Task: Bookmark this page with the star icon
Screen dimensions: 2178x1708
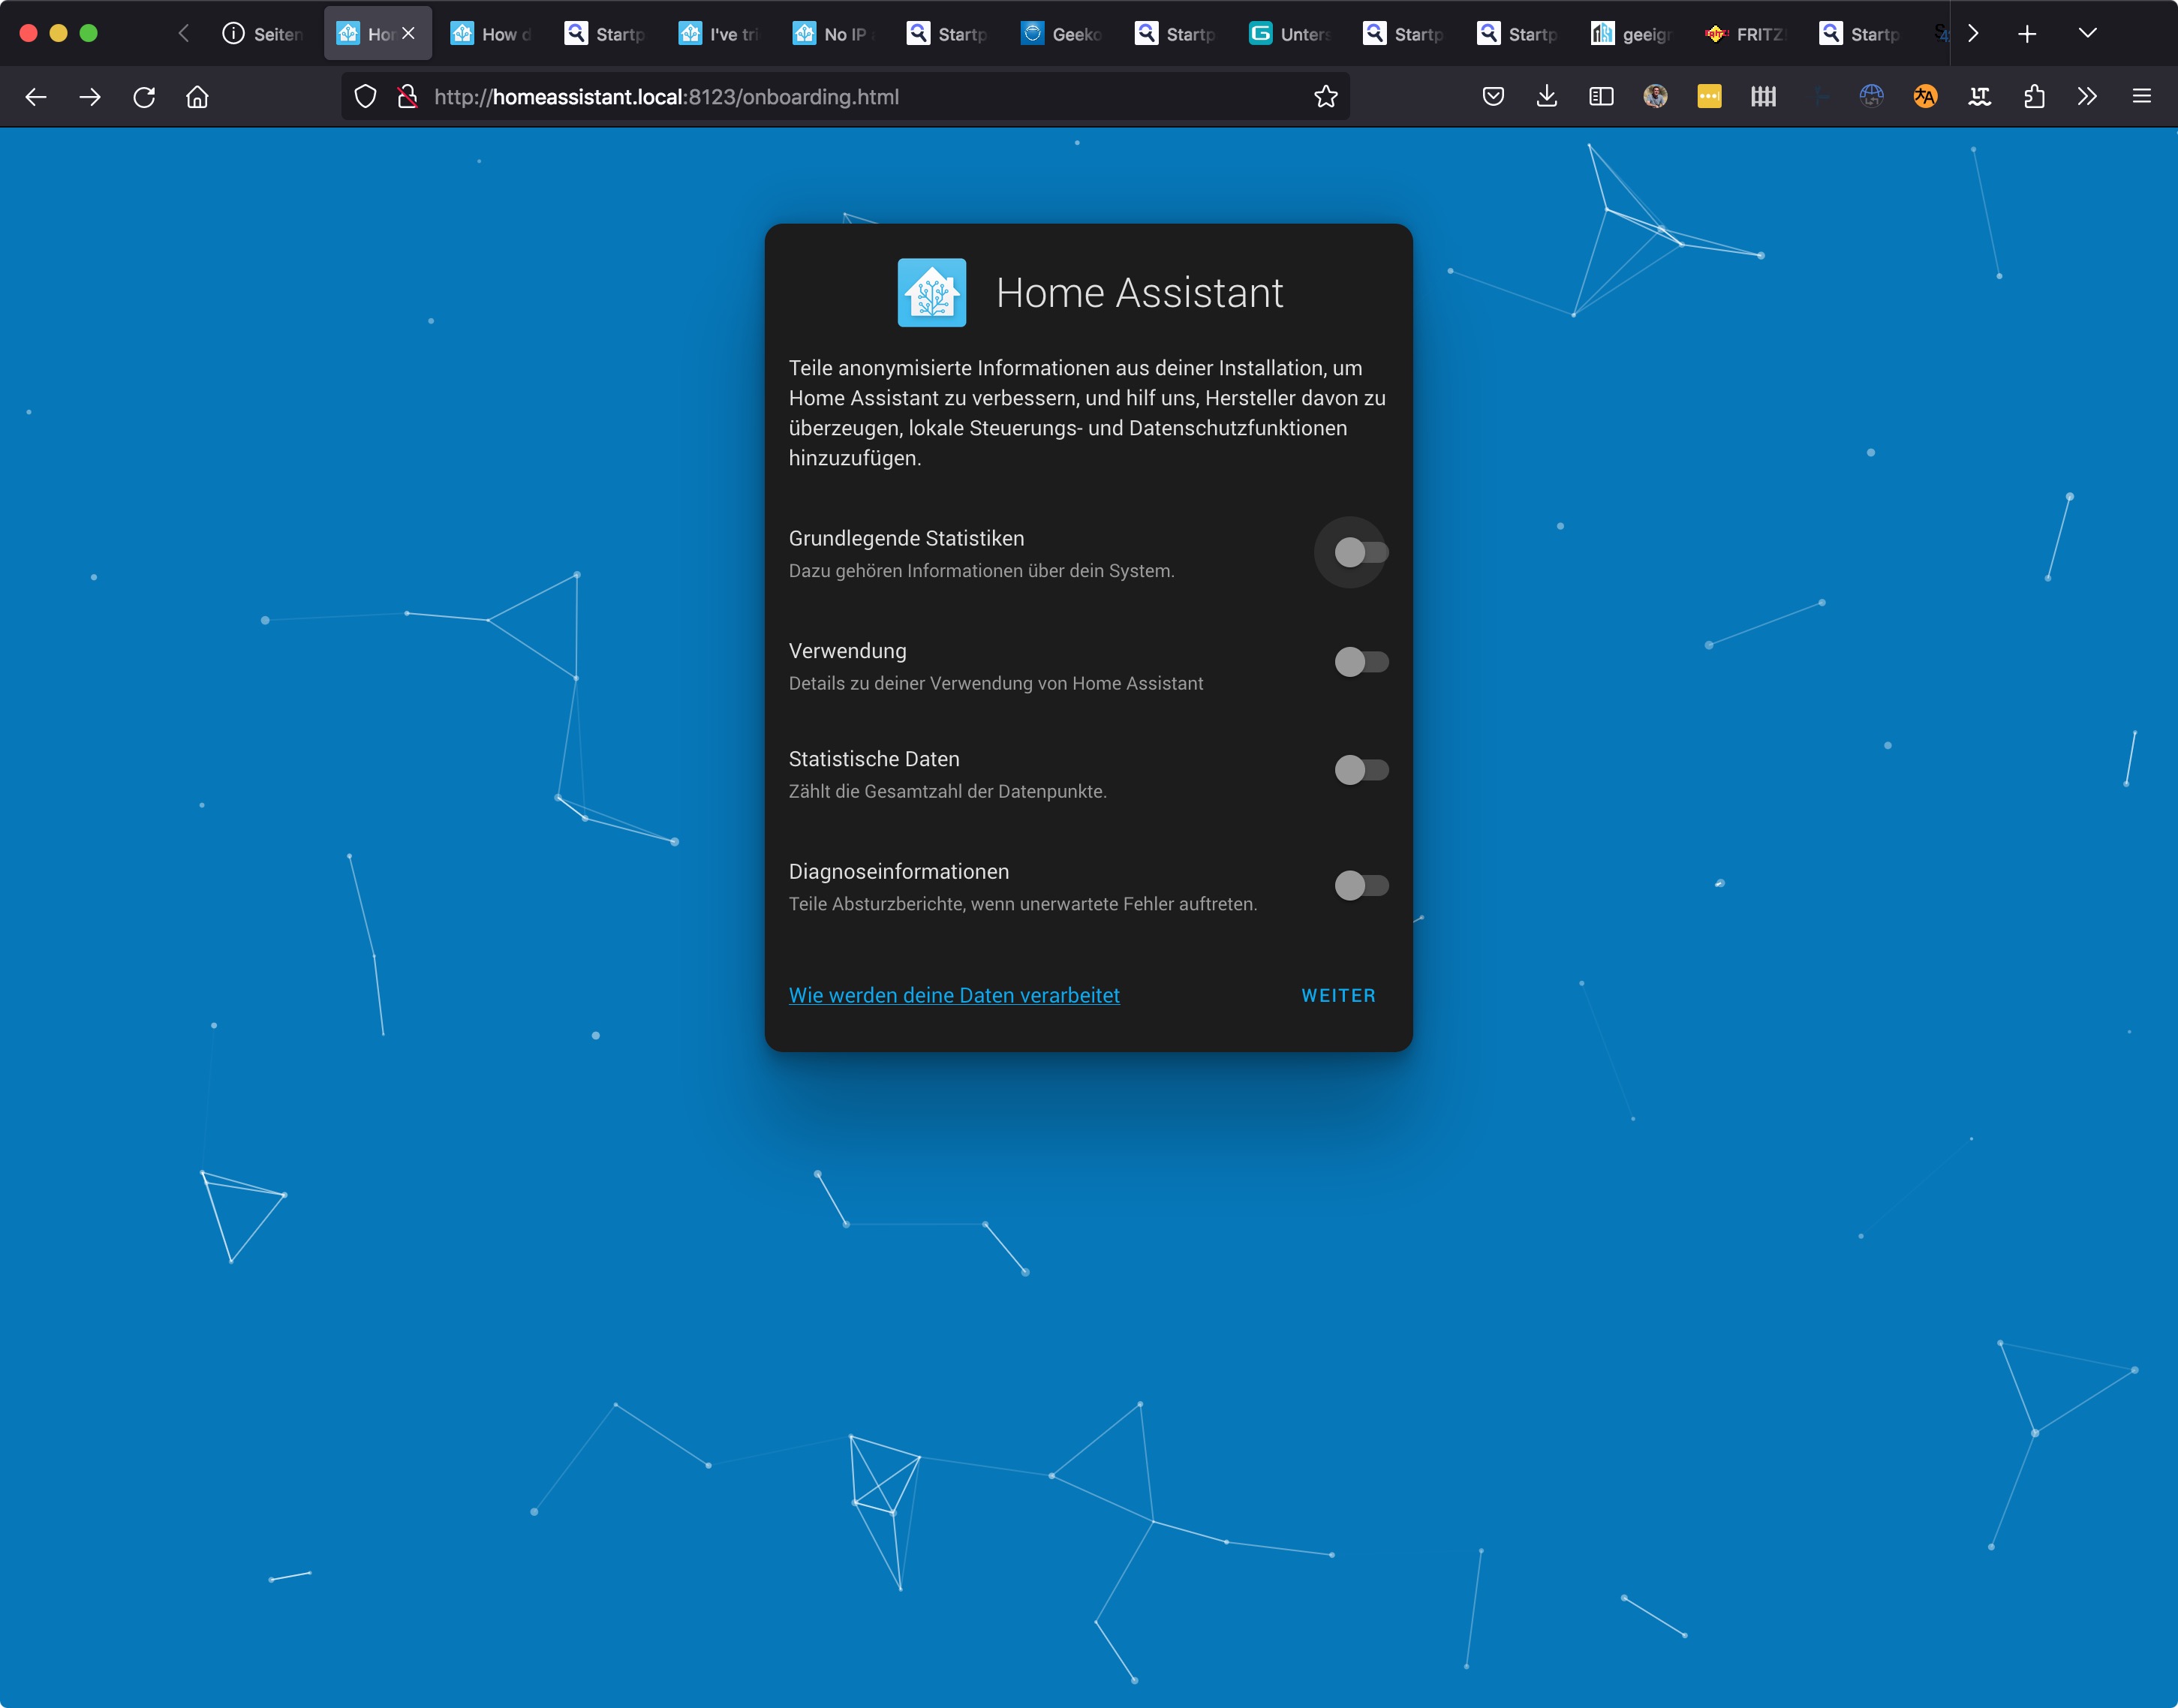Action: pos(1326,97)
